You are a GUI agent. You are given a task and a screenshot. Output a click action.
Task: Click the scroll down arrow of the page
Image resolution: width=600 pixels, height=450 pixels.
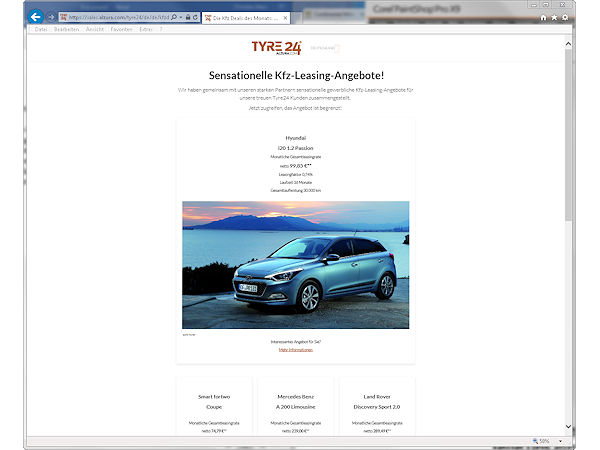[568, 426]
